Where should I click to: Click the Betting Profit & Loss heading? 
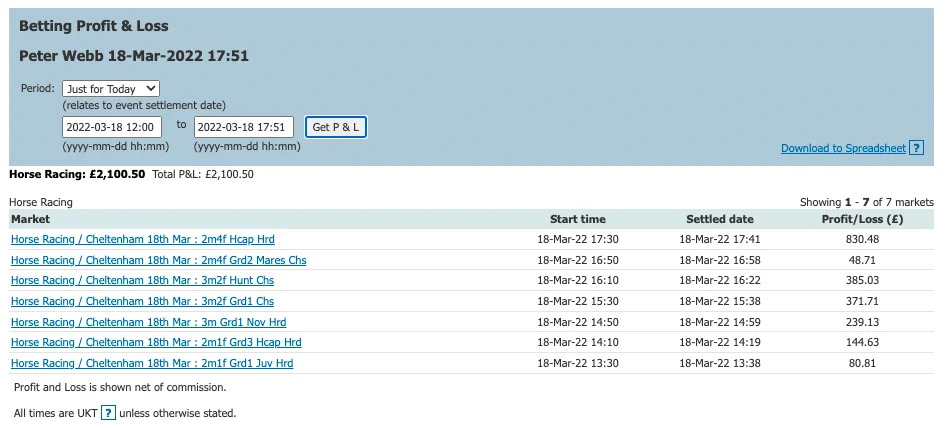coord(94,26)
